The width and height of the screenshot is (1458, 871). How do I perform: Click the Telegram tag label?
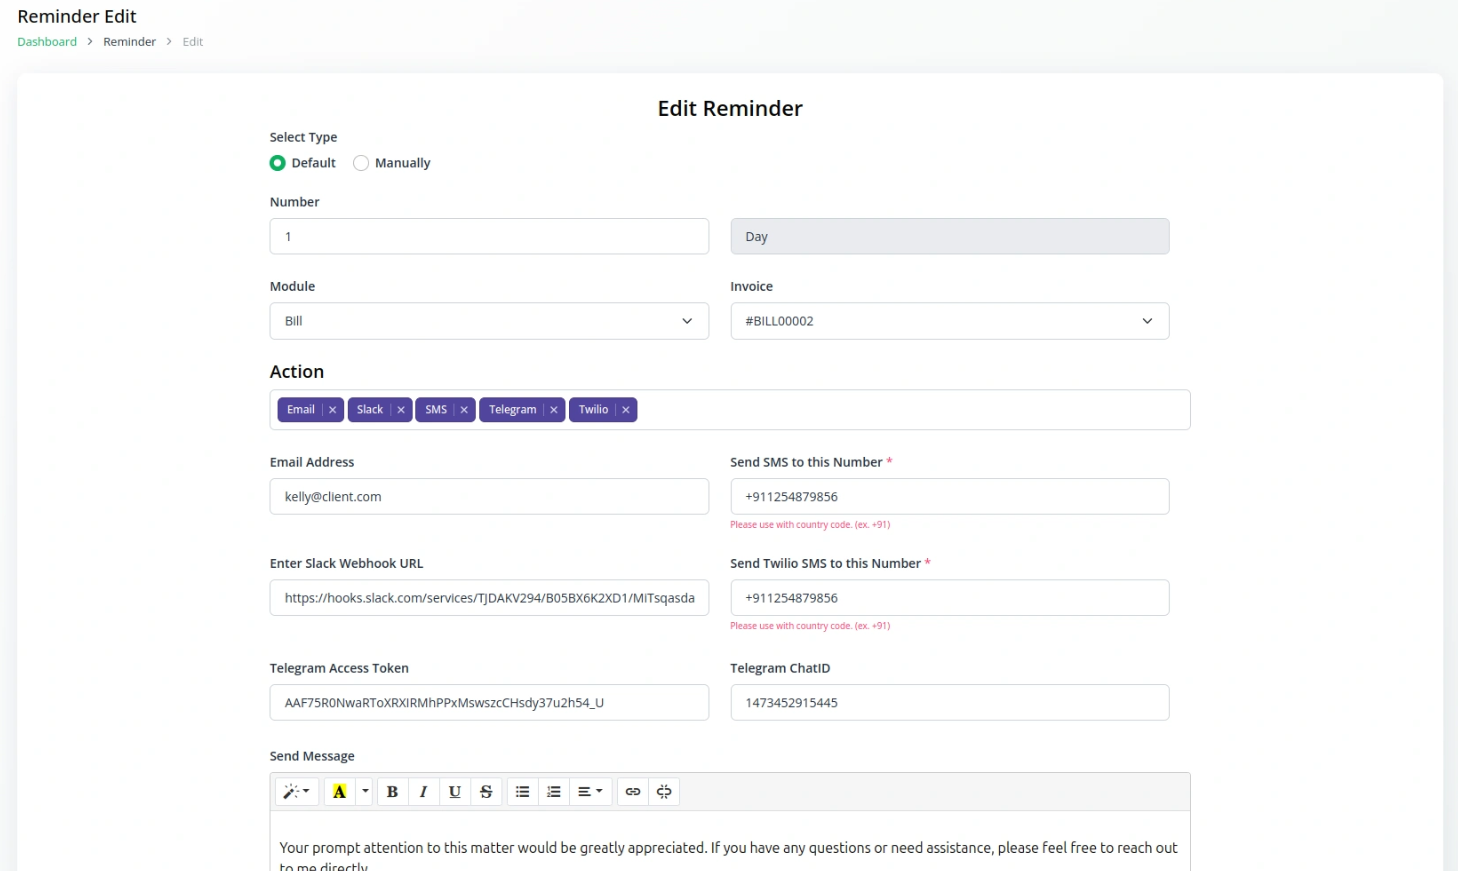pyautogui.click(x=513, y=410)
